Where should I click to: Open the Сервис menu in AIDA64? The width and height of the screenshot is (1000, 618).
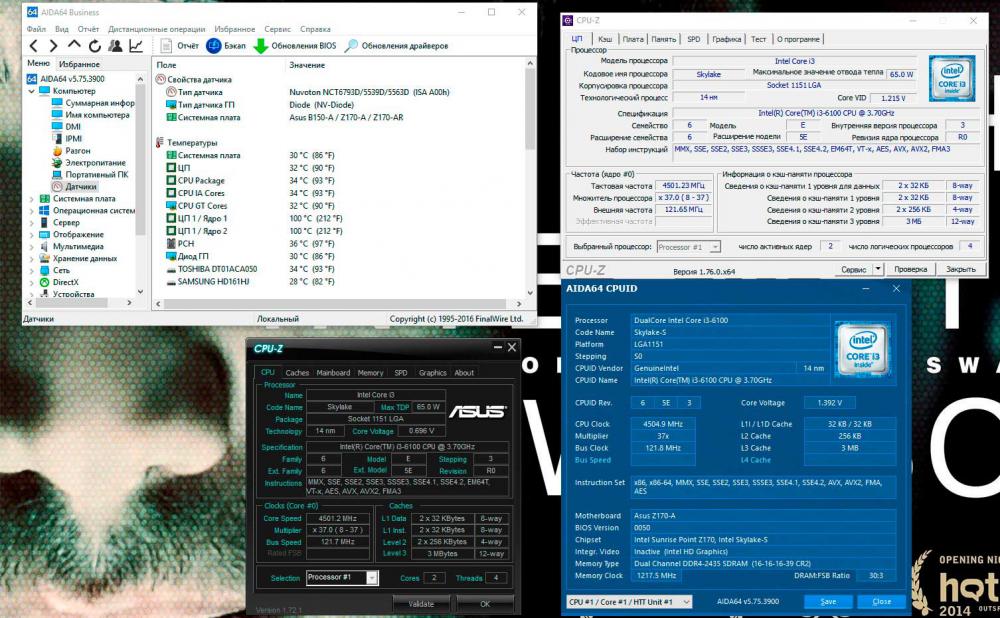coord(277,28)
